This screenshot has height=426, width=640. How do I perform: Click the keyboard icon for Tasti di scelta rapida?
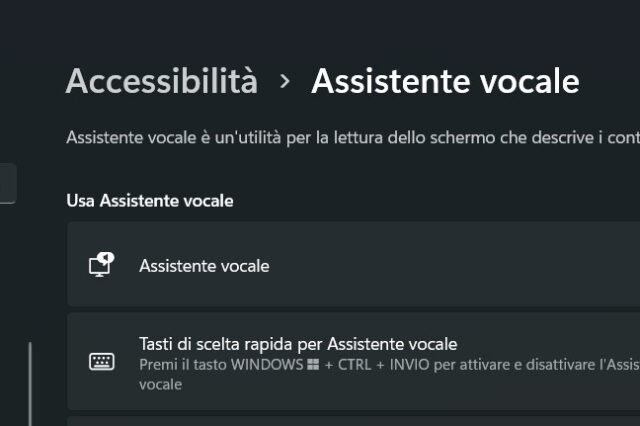101,361
